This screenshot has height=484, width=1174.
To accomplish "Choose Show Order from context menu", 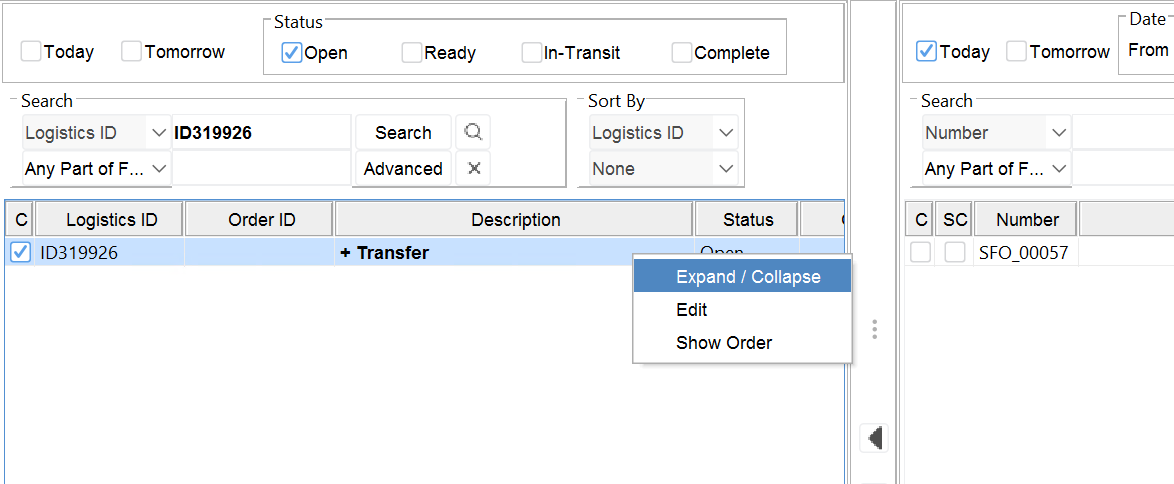I will point(724,343).
